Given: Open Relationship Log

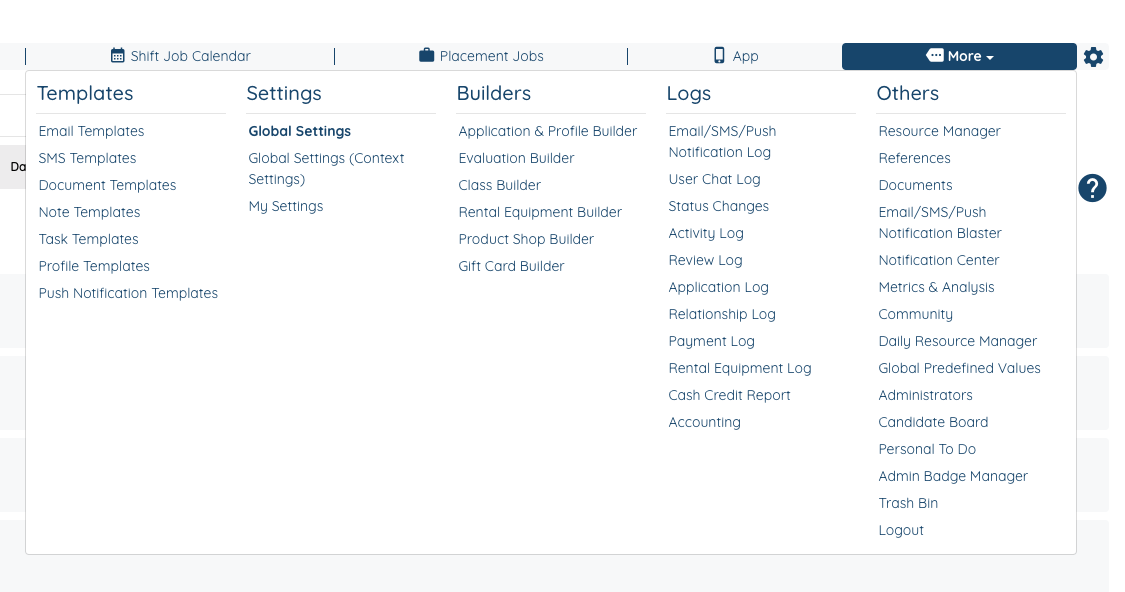Looking at the screenshot, I should click(722, 314).
